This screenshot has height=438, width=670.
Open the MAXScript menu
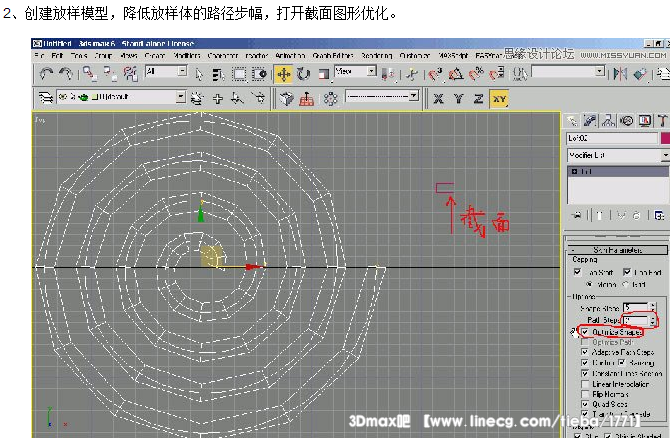point(453,56)
